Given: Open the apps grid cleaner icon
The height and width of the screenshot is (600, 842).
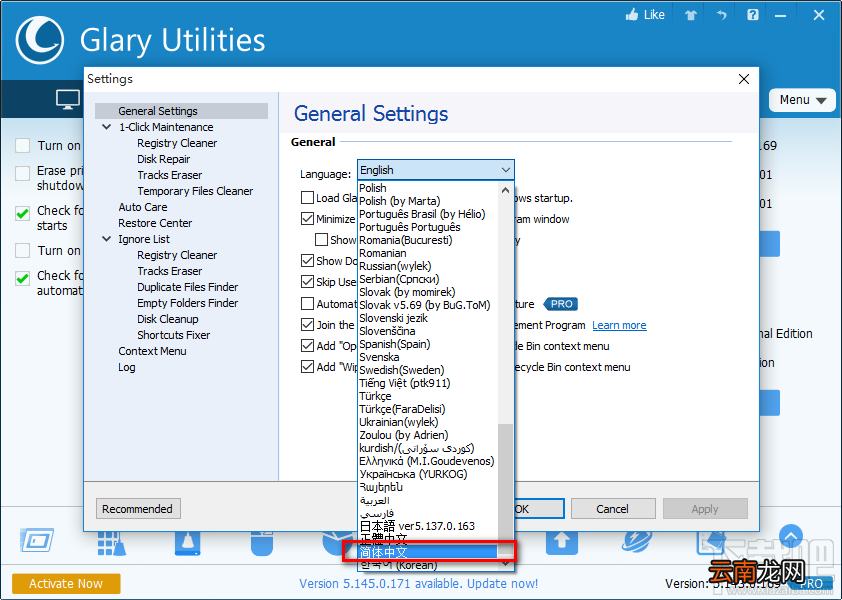Looking at the screenshot, I should pyautogui.click(x=111, y=544).
